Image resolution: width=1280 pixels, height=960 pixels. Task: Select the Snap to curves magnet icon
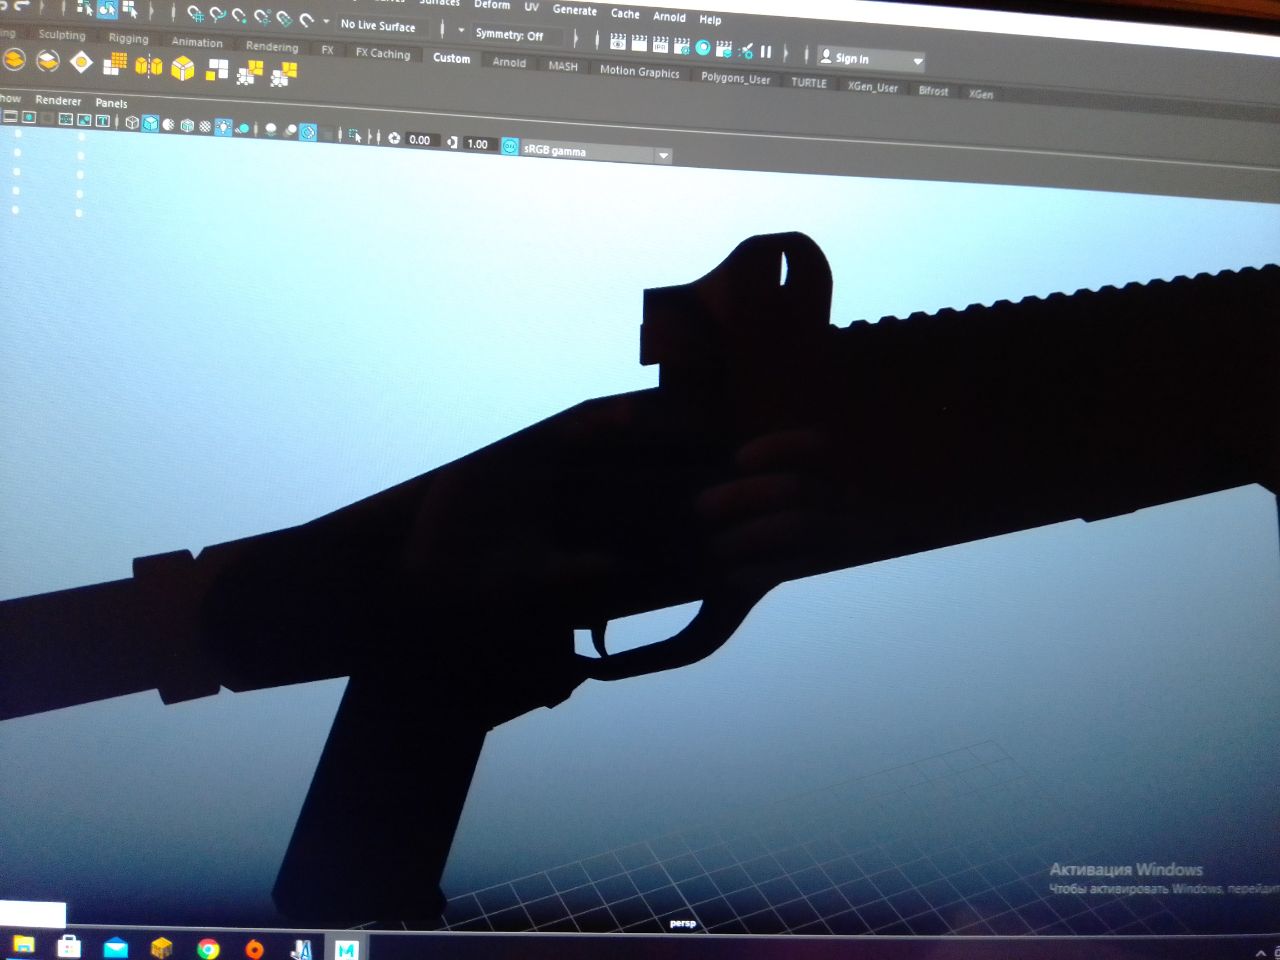217,14
